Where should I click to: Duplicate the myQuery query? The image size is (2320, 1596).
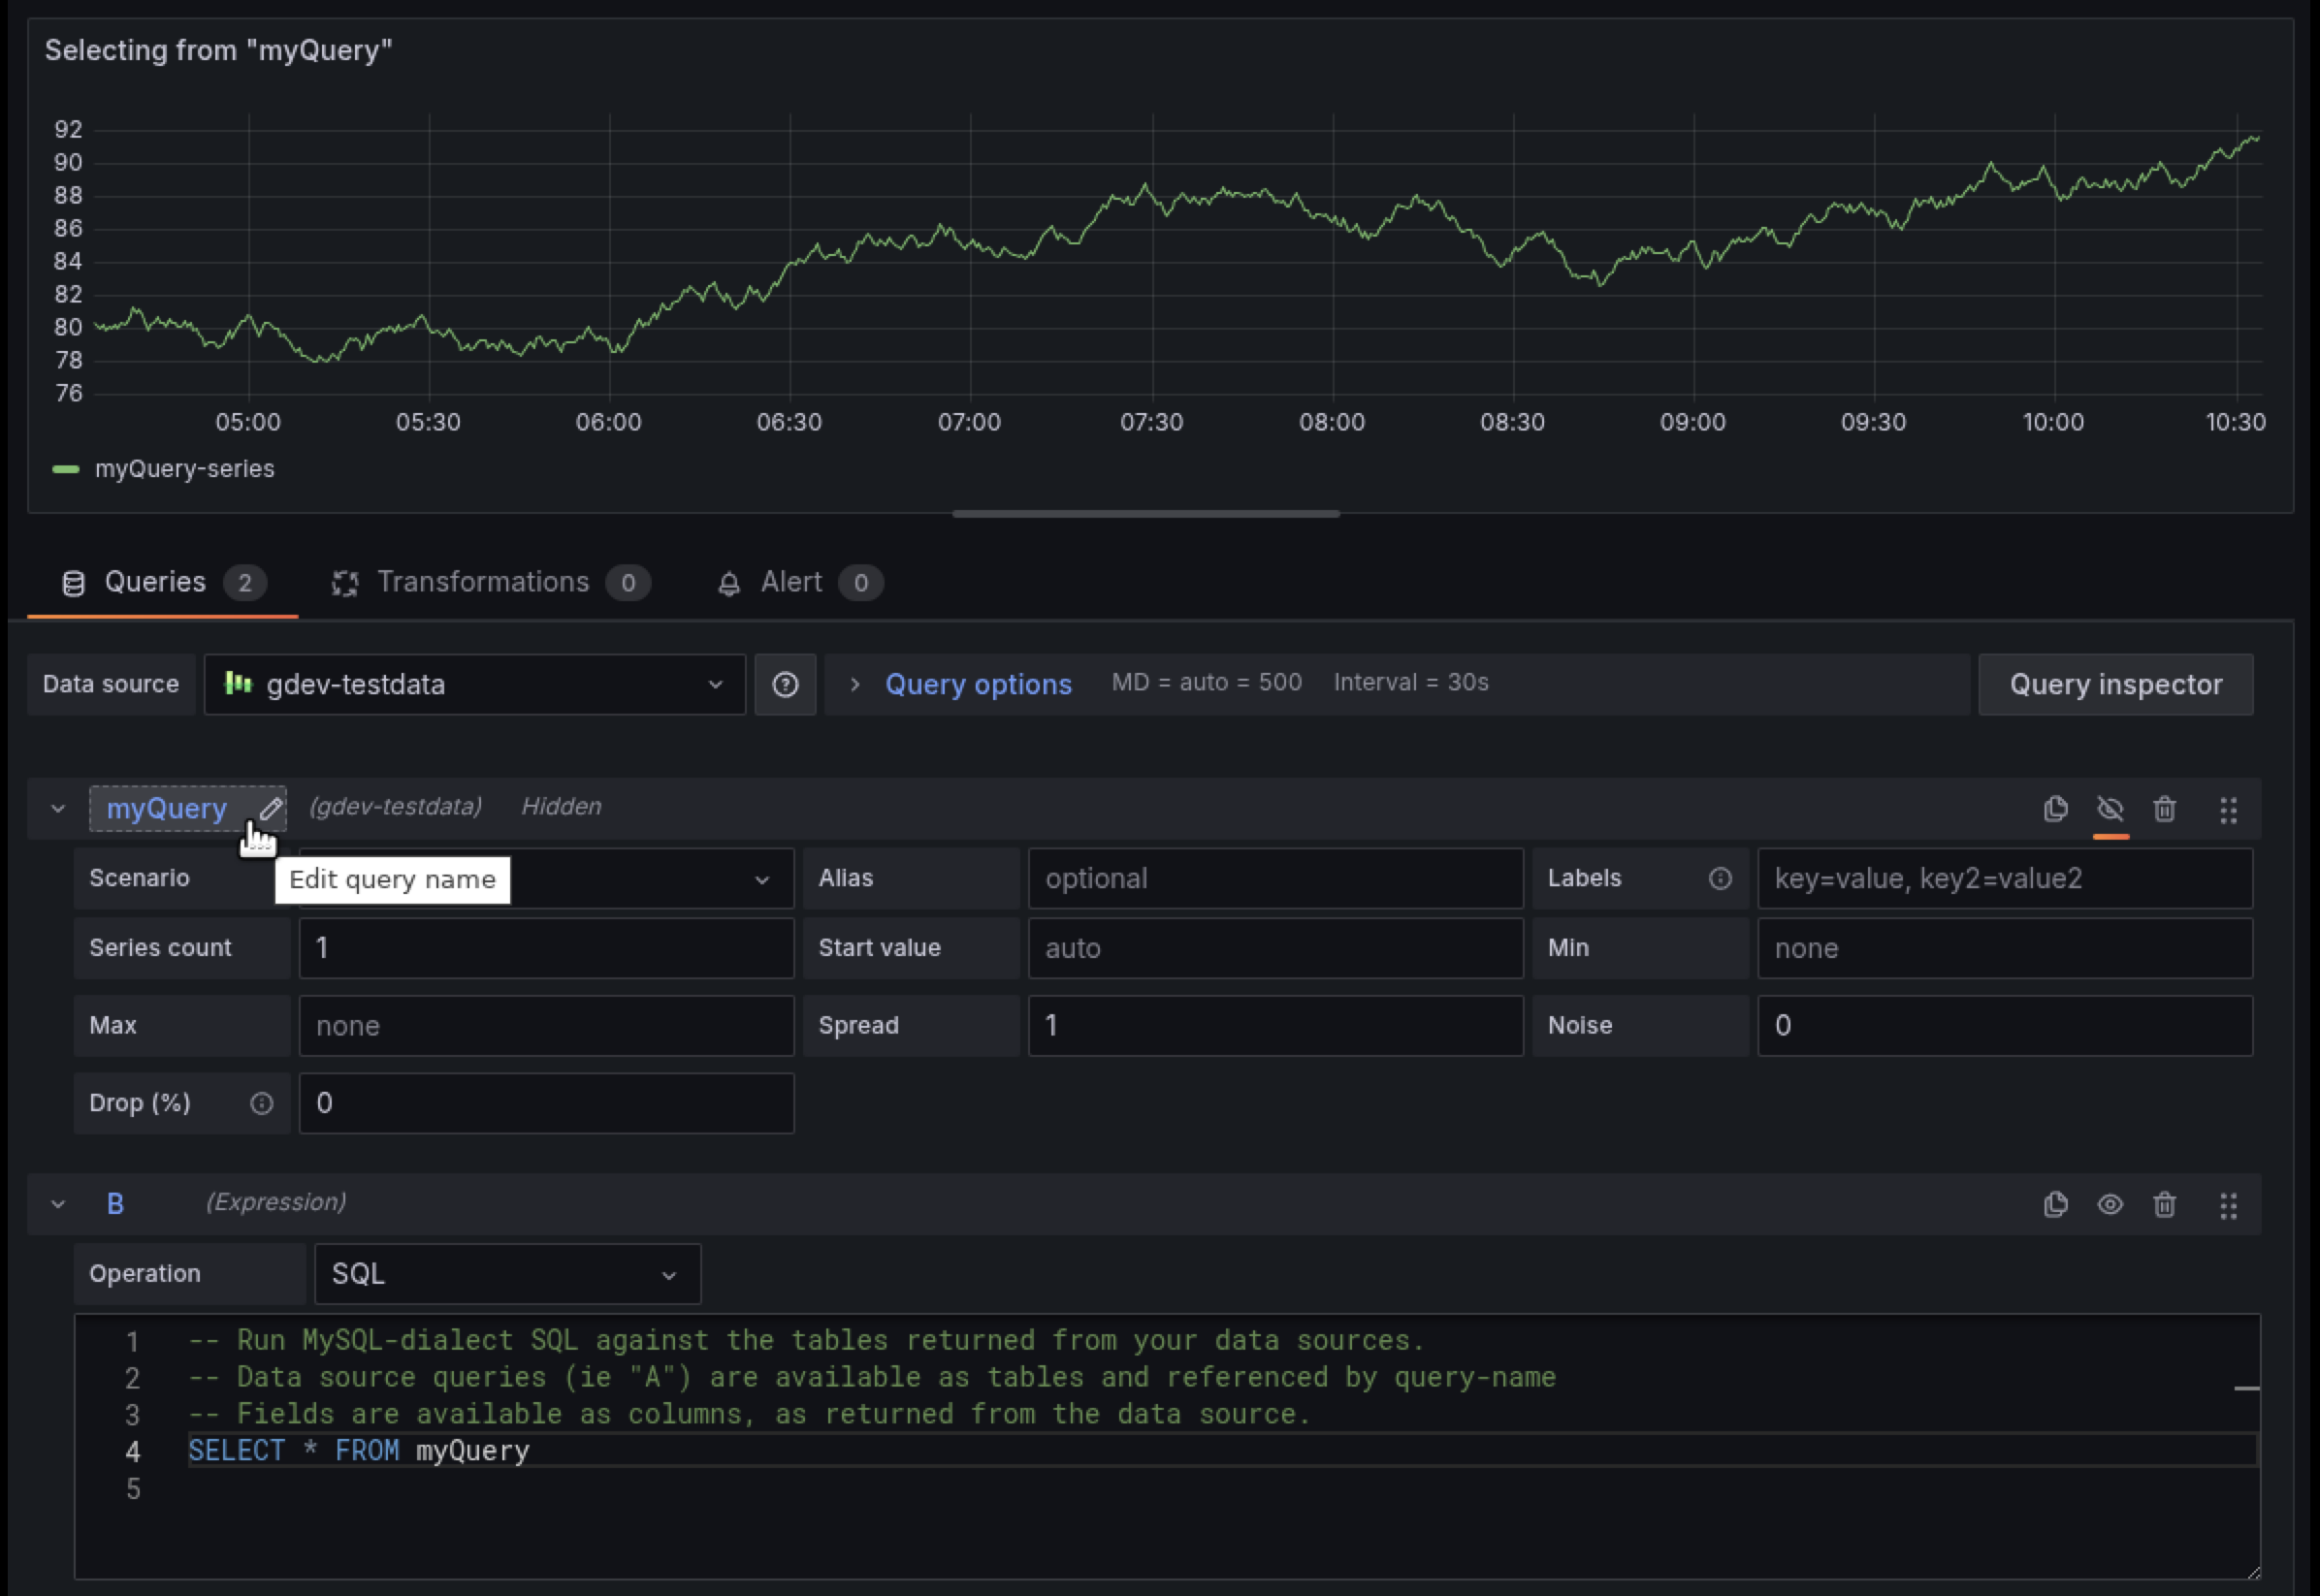(2056, 808)
